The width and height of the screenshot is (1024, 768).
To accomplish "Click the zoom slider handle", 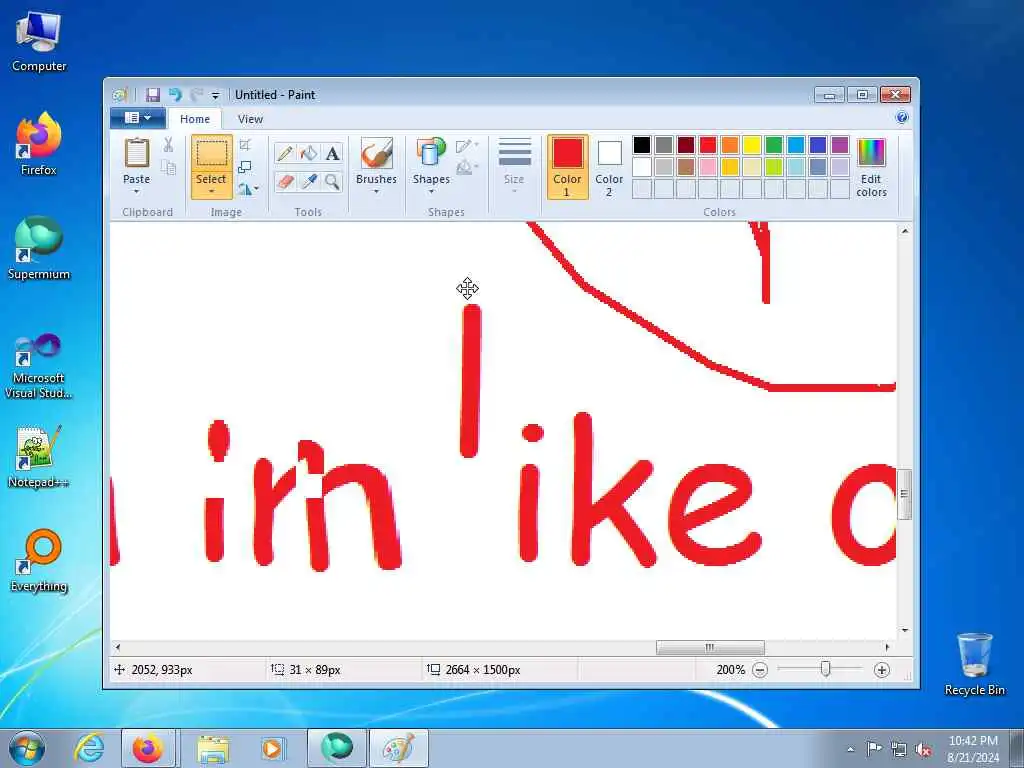I will coord(825,669).
